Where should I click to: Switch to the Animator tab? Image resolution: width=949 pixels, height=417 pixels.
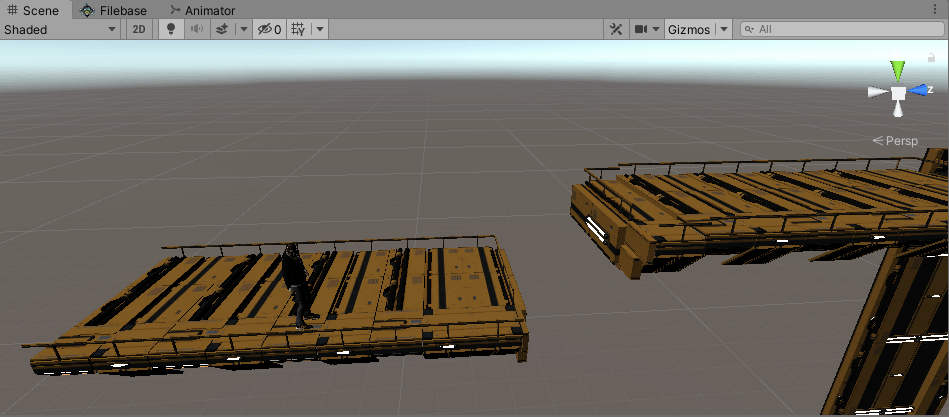click(202, 10)
